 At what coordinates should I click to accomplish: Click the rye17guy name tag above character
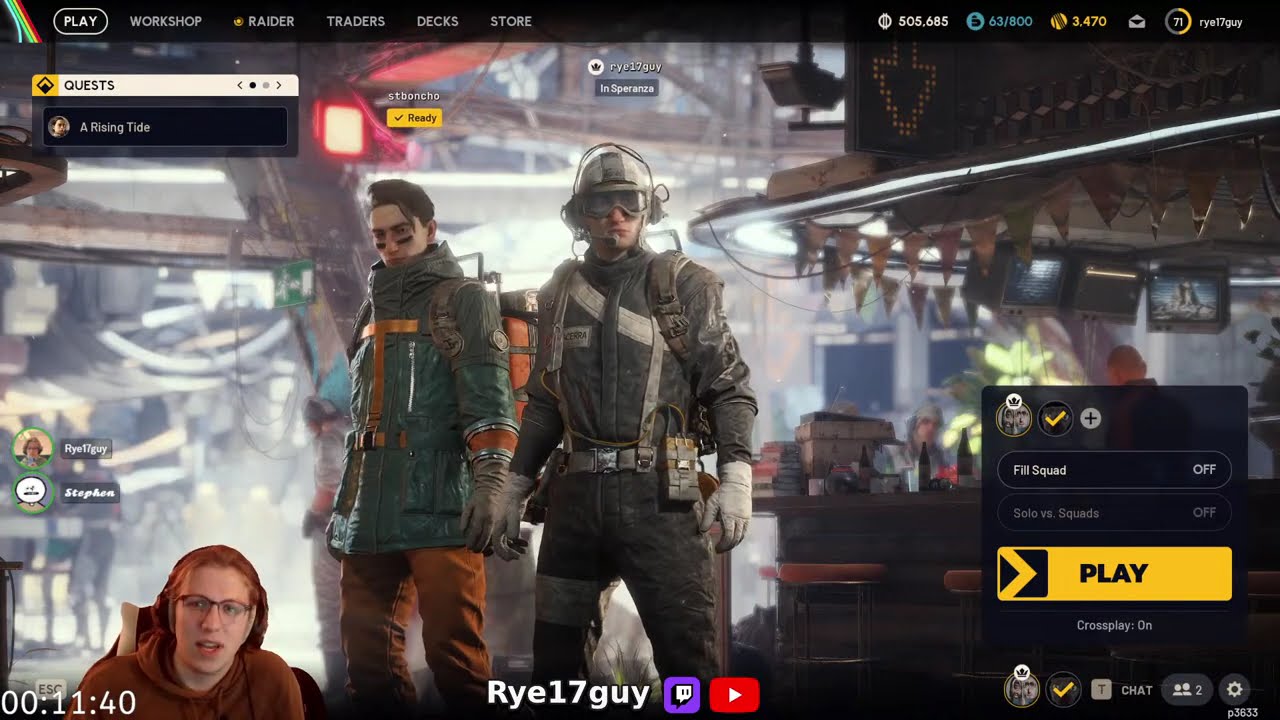click(636, 66)
